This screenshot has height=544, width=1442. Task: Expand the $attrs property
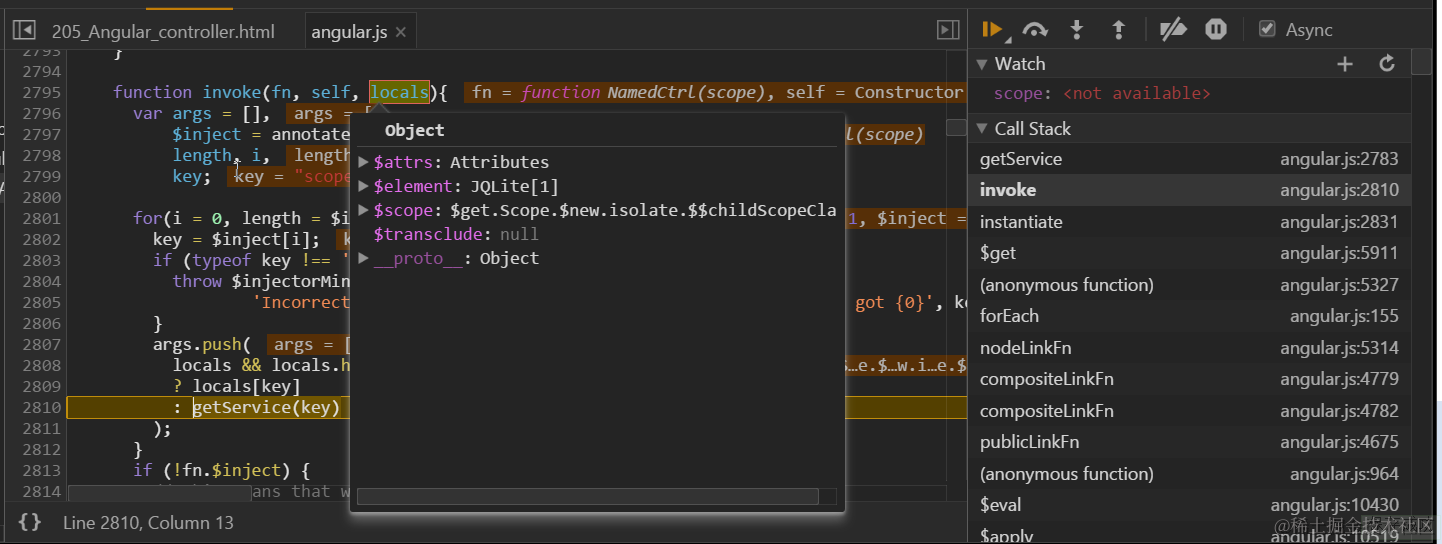coord(364,162)
